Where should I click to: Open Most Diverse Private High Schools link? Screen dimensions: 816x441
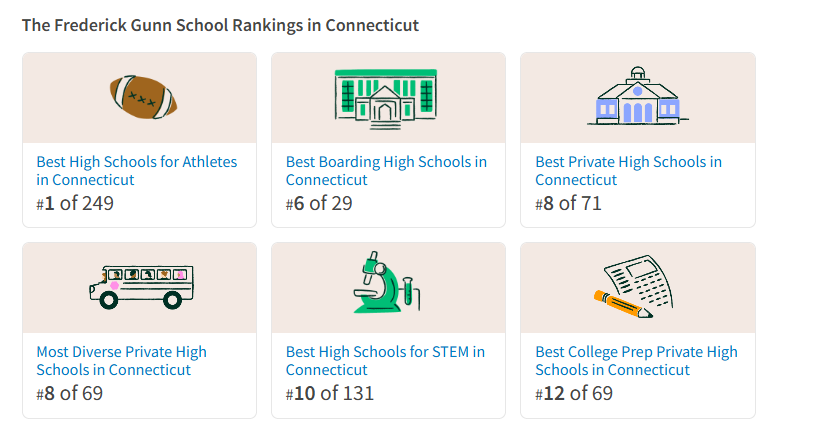click(121, 361)
